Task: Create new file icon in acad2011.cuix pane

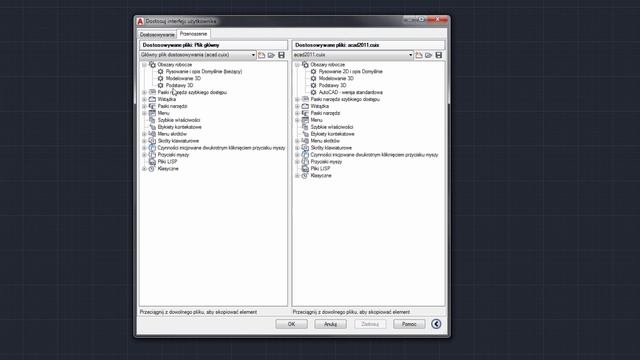Action: click(x=419, y=55)
